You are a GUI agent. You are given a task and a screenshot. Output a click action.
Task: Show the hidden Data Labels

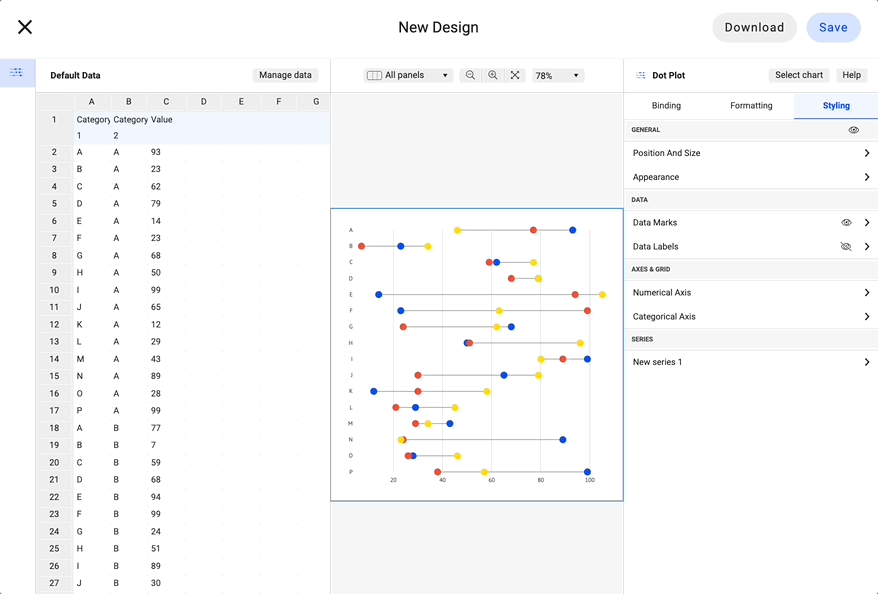click(845, 247)
